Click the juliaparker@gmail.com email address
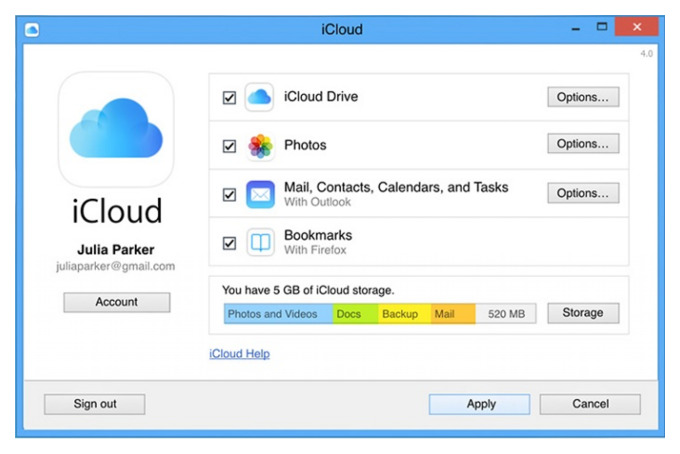 pos(115,266)
